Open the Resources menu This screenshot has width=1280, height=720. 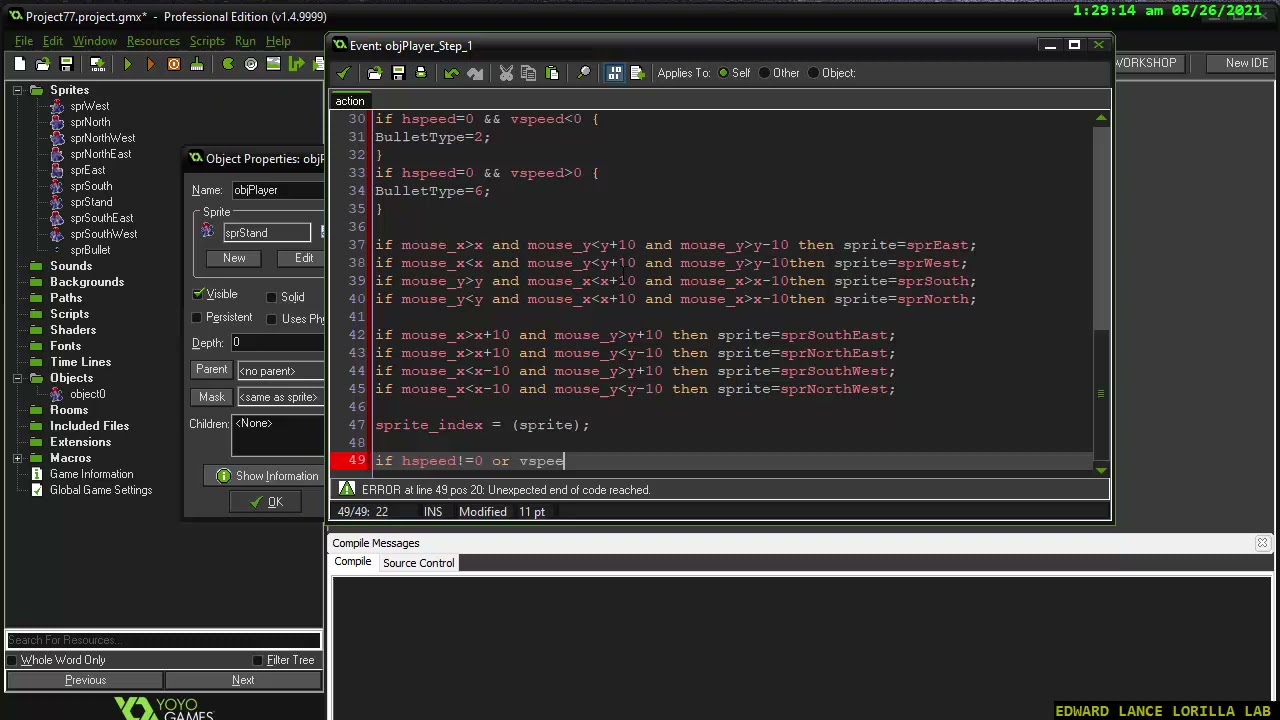[x=153, y=41]
